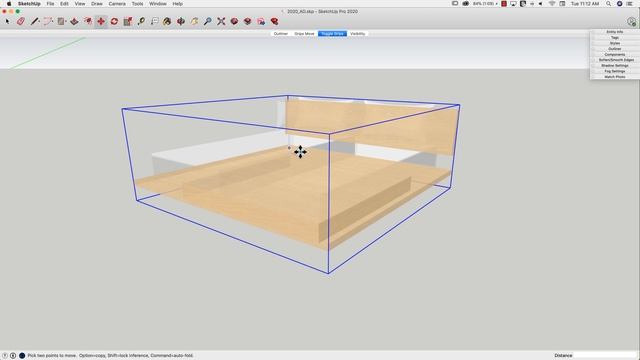Click the active Move tool

(x=101, y=21)
